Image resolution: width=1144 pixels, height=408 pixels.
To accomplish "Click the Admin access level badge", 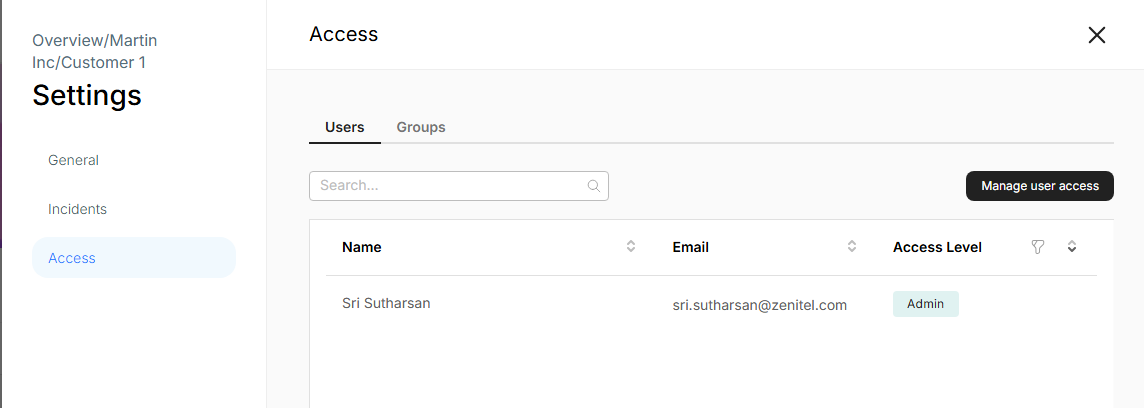I will pyautogui.click(x=926, y=304).
